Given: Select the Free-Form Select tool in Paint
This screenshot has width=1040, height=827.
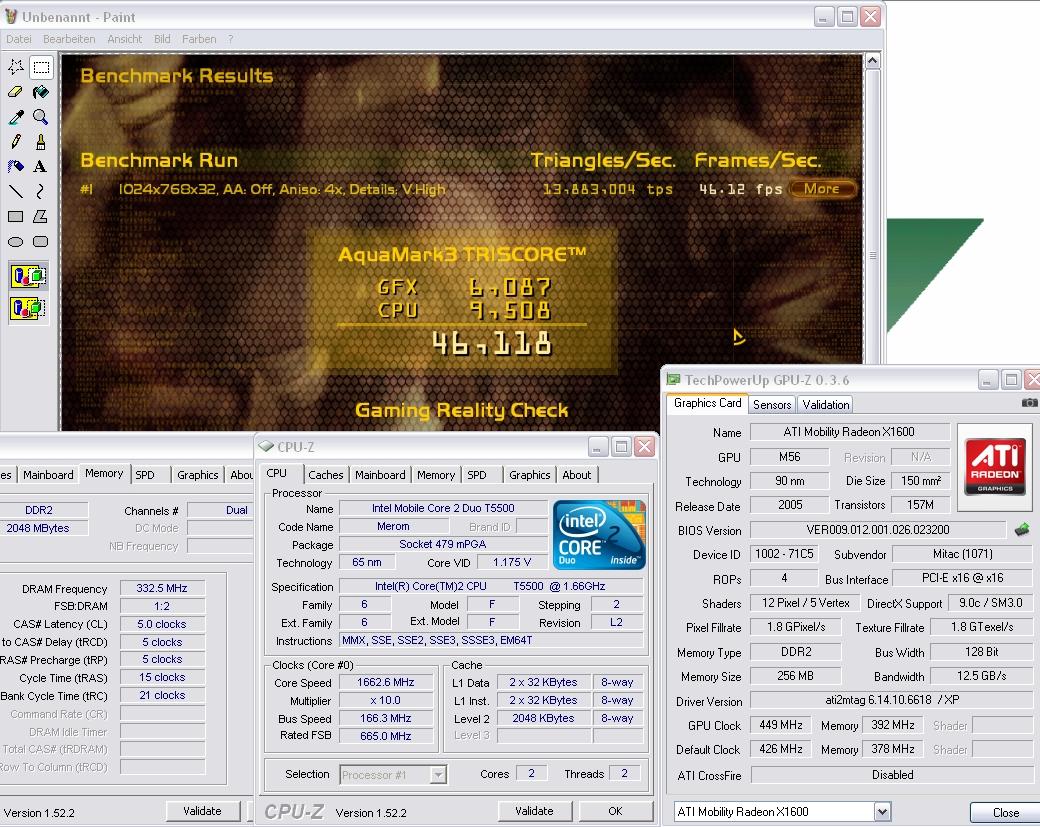Looking at the screenshot, I should [x=16, y=67].
